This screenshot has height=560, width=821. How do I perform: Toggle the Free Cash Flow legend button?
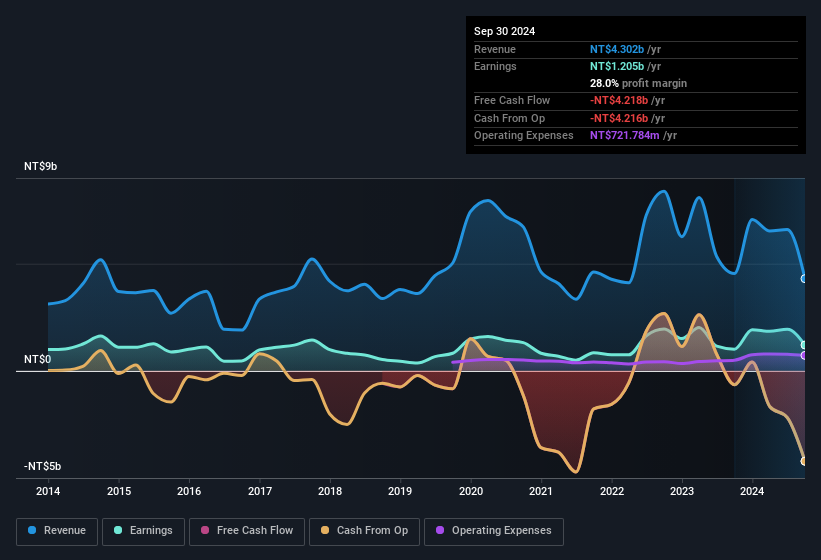click(x=247, y=531)
